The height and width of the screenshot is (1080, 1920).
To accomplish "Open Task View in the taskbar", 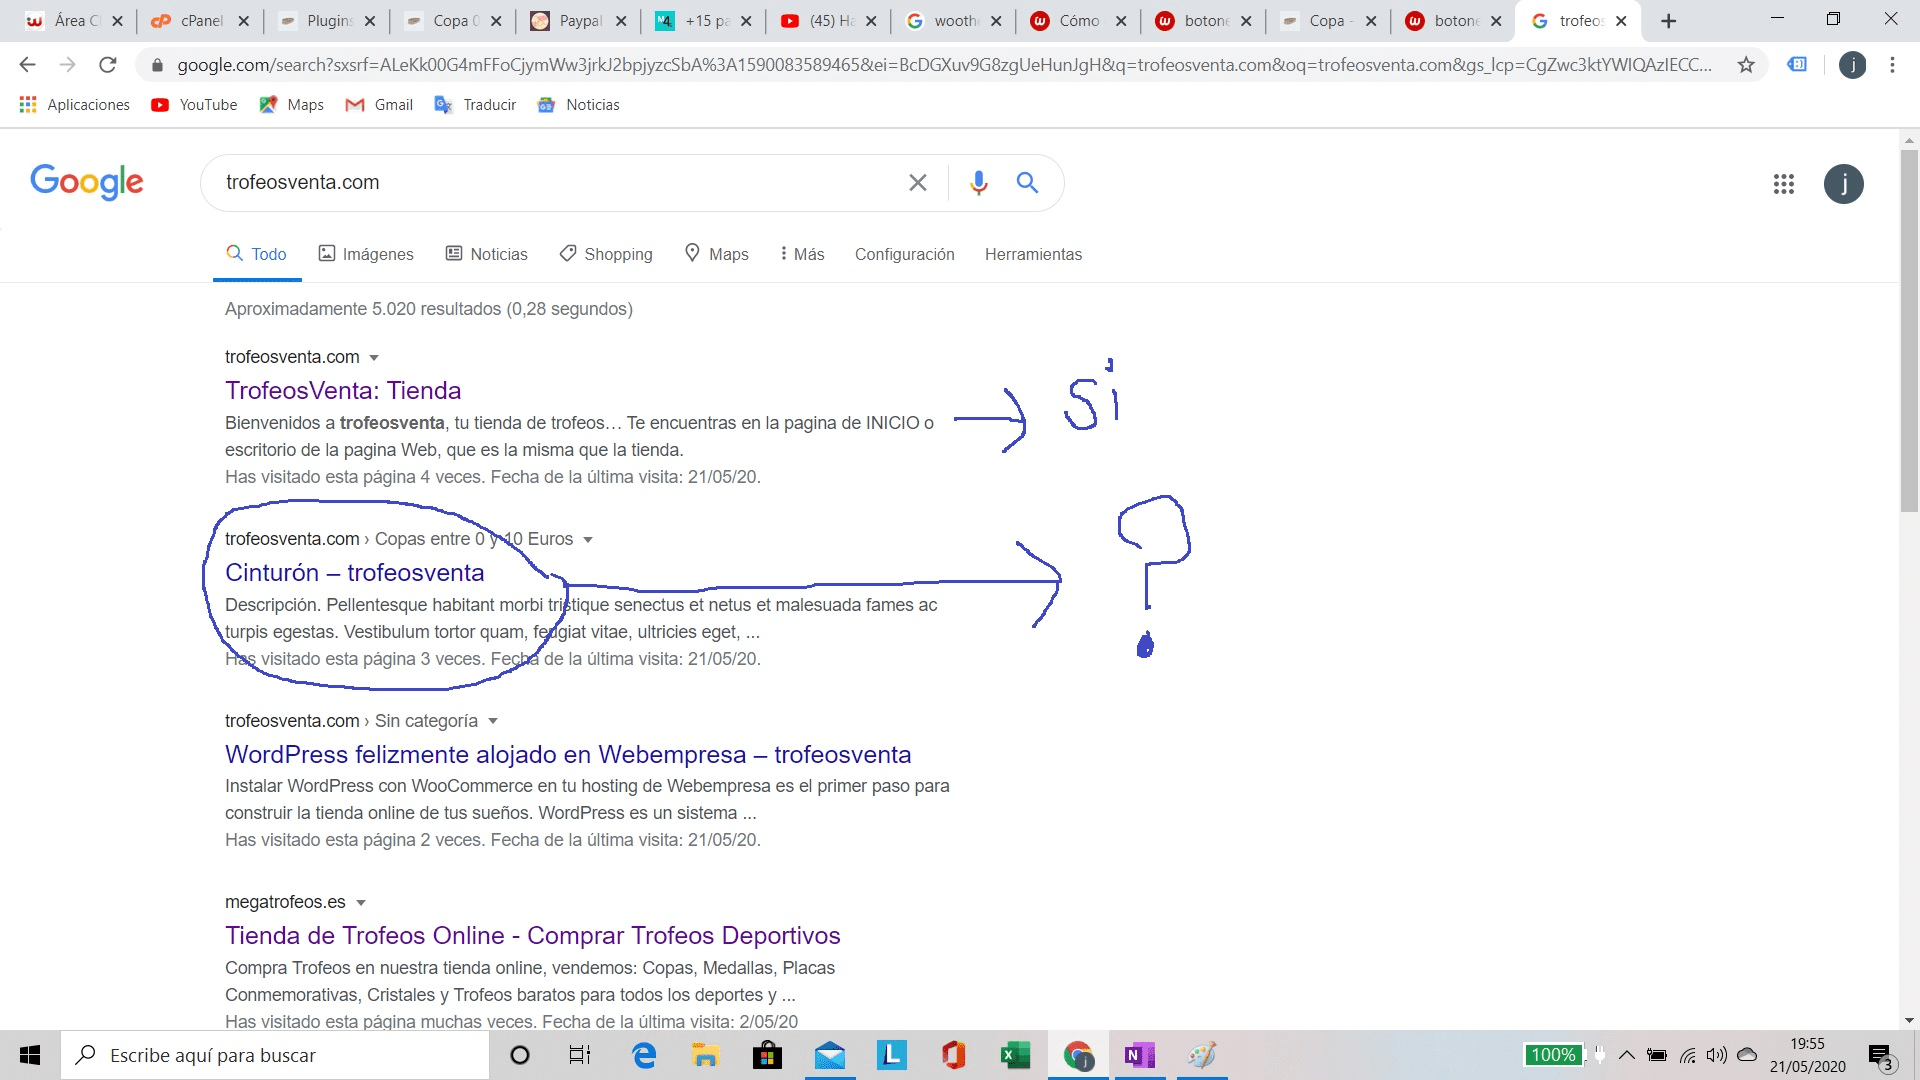I will [x=580, y=1055].
